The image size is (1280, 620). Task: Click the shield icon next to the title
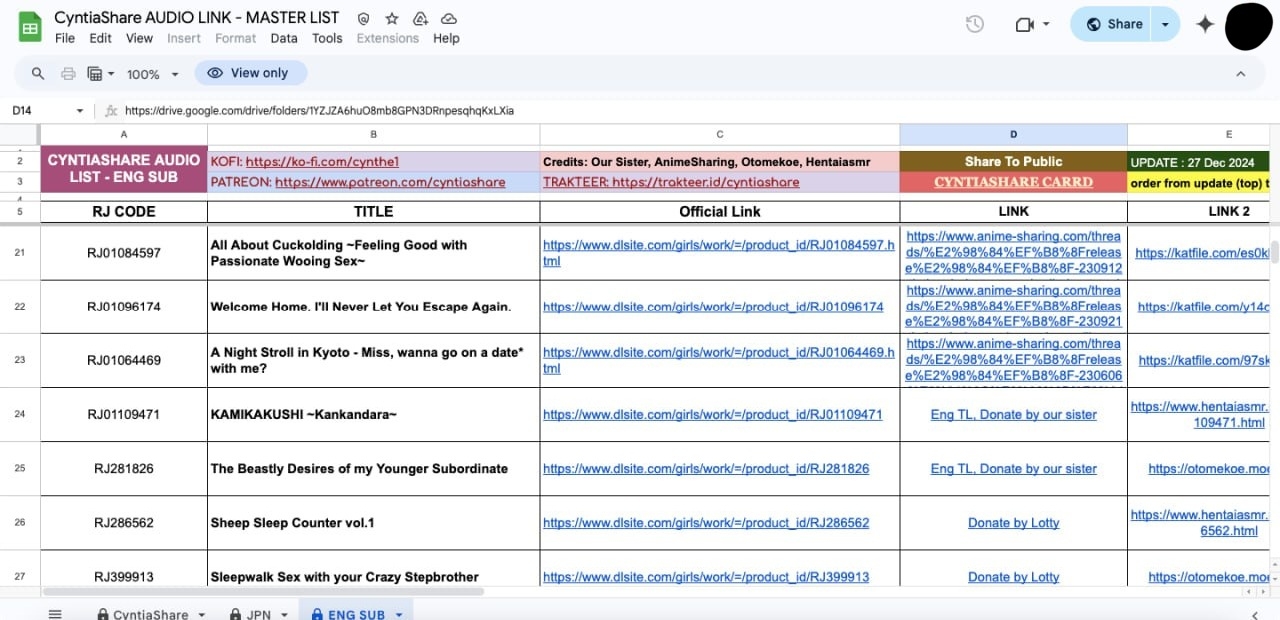tap(364, 19)
